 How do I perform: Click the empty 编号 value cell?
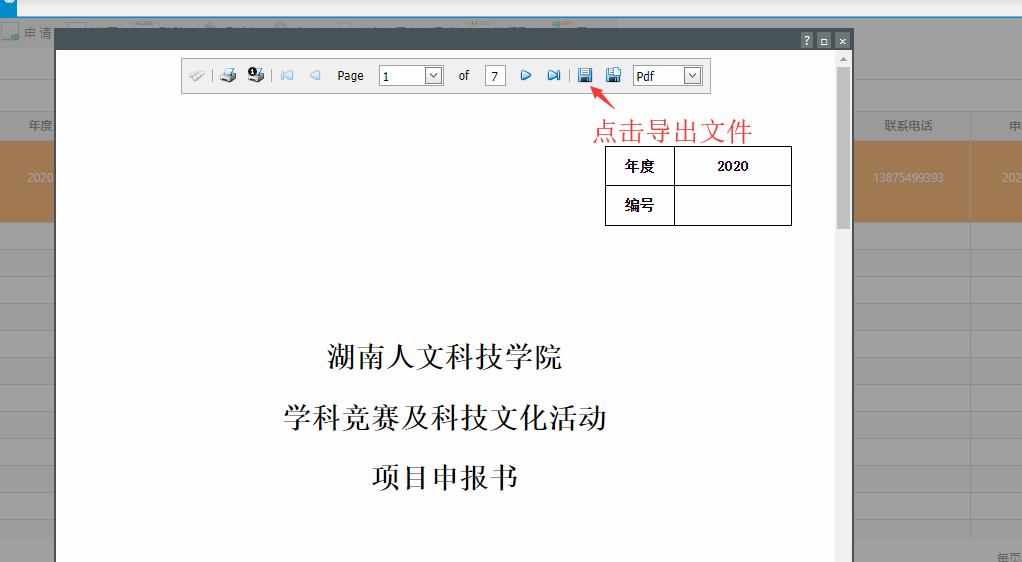point(732,205)
